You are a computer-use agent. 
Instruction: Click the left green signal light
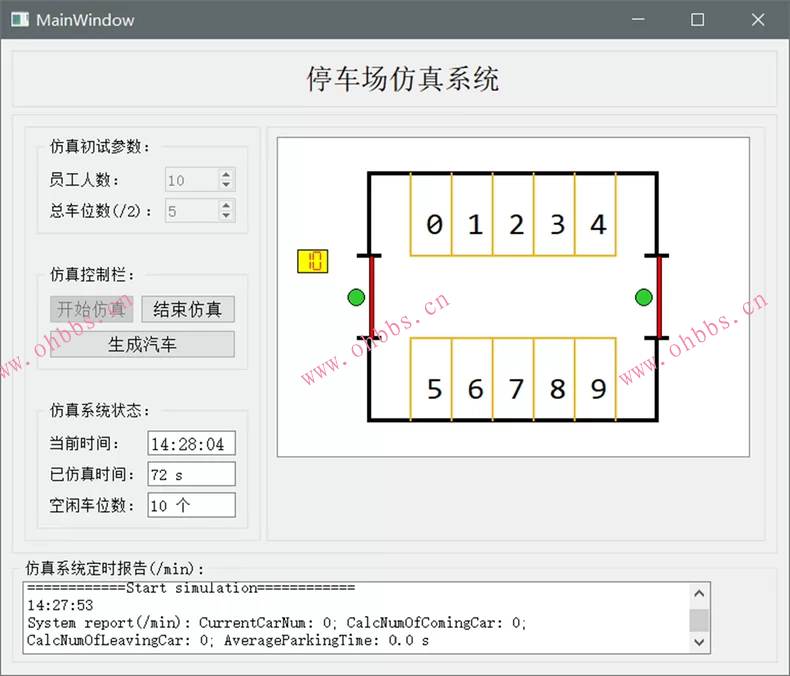[x=356, y=297]
